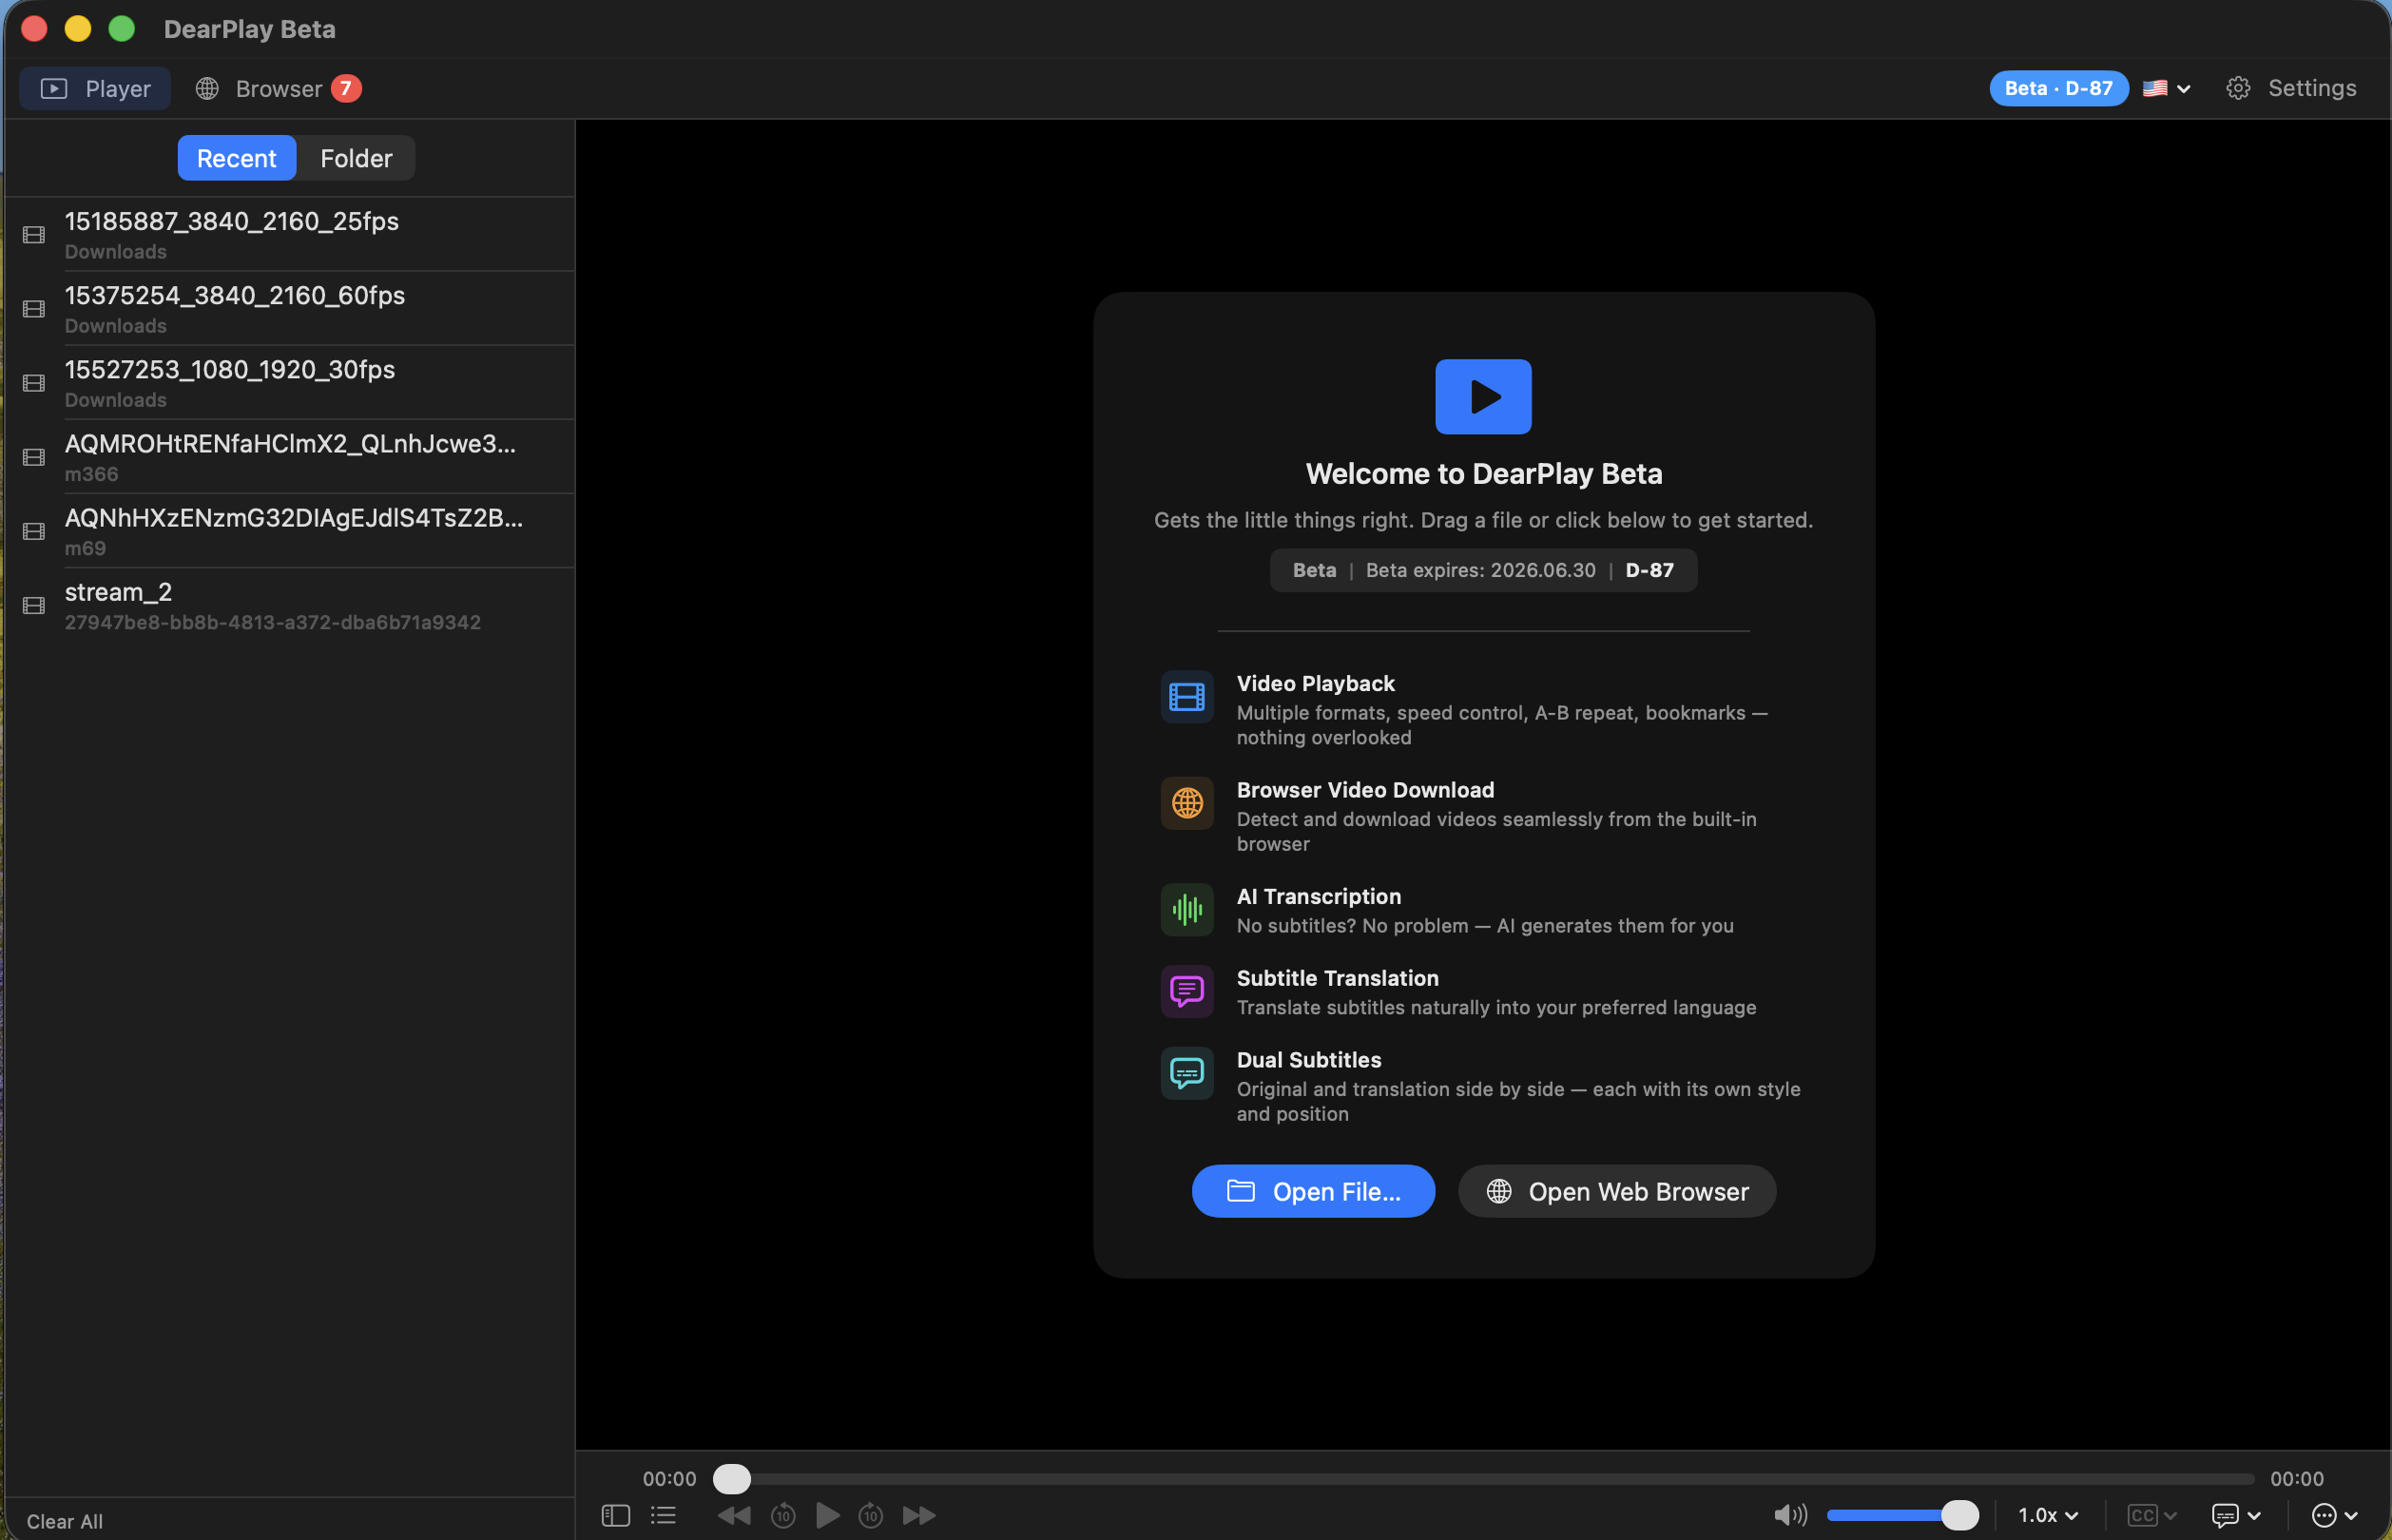Viewport: 2392px width, 1540px height.
Task: Click the Beta · D-87 badge
Action: pos(2058,88)
